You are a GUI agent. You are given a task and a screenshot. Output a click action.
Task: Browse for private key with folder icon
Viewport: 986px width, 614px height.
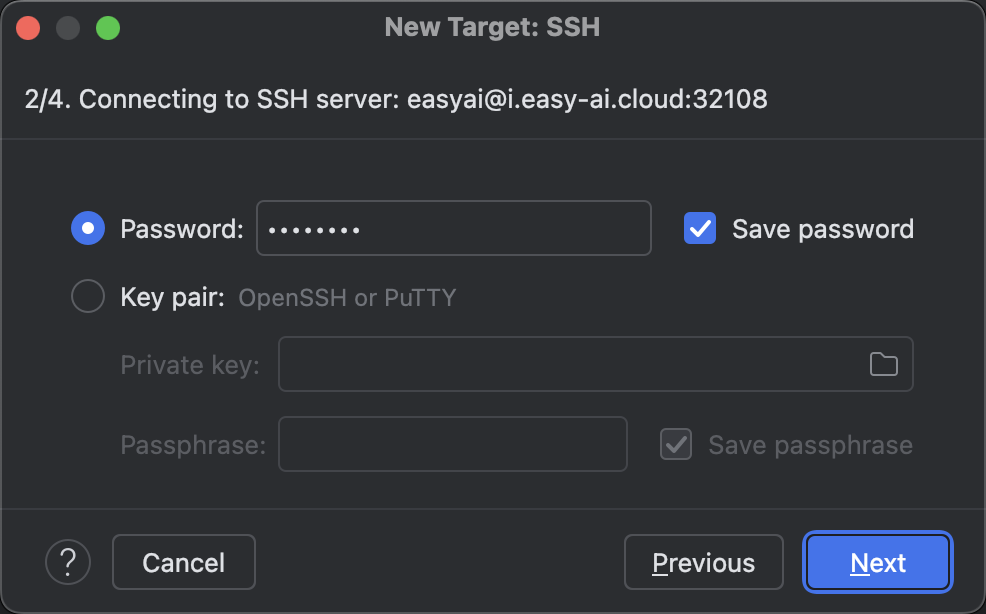pyautogui.click(x=884, y=364)
